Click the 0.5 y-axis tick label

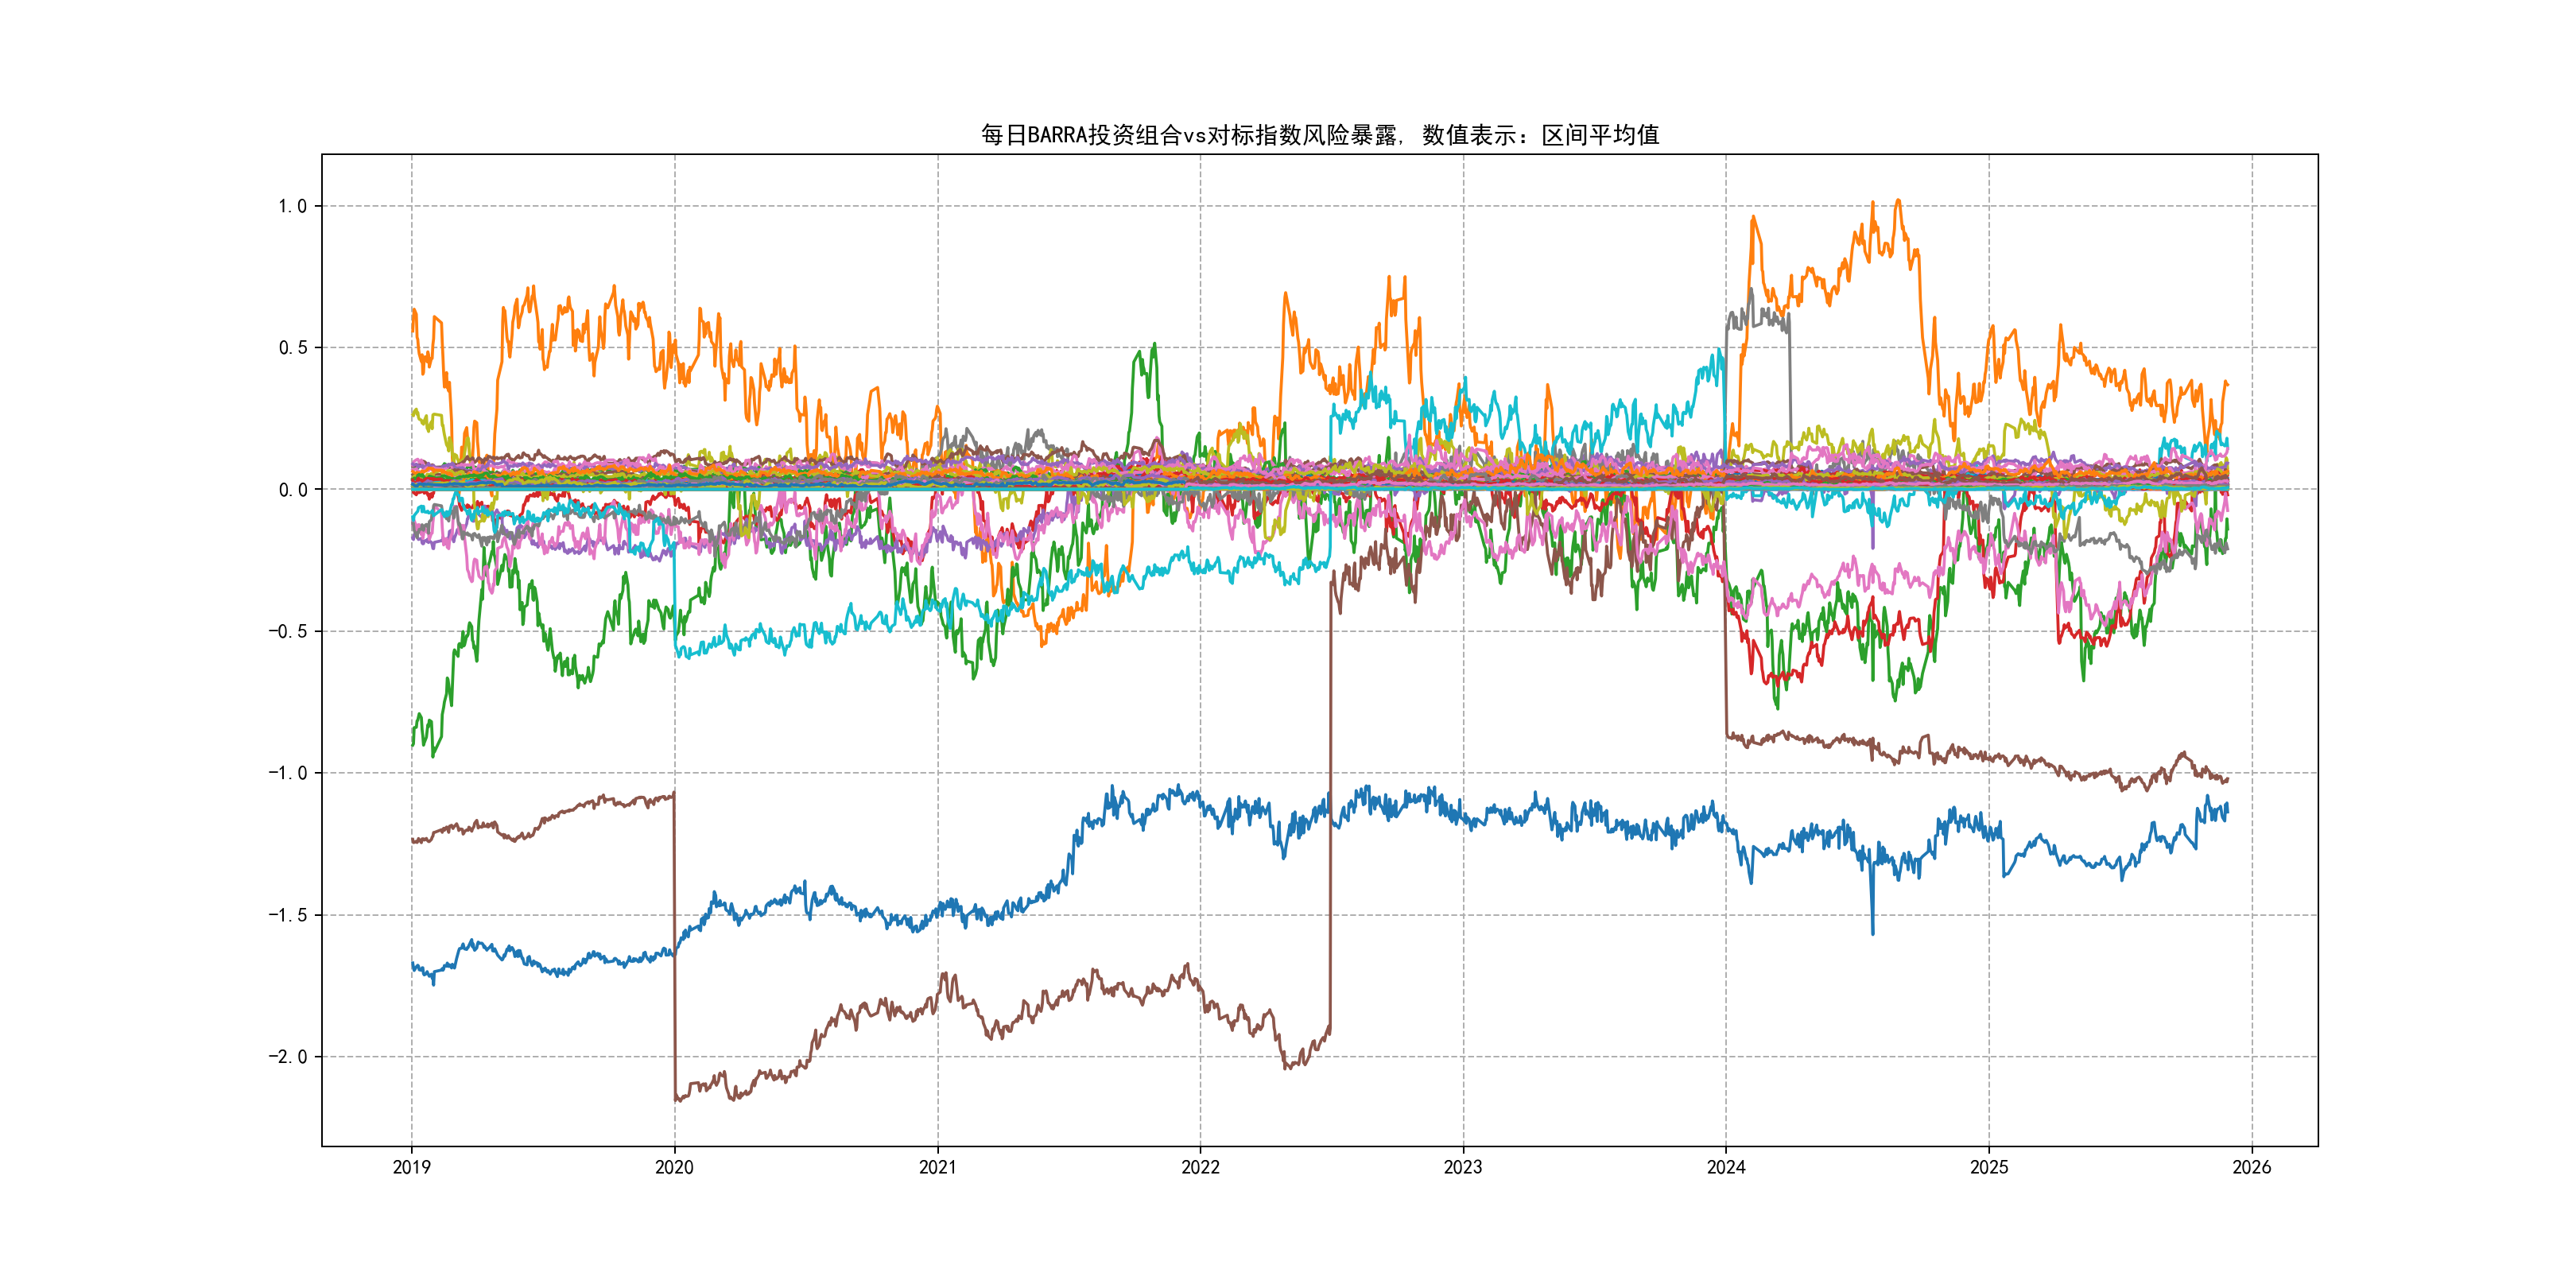[292, 348]
